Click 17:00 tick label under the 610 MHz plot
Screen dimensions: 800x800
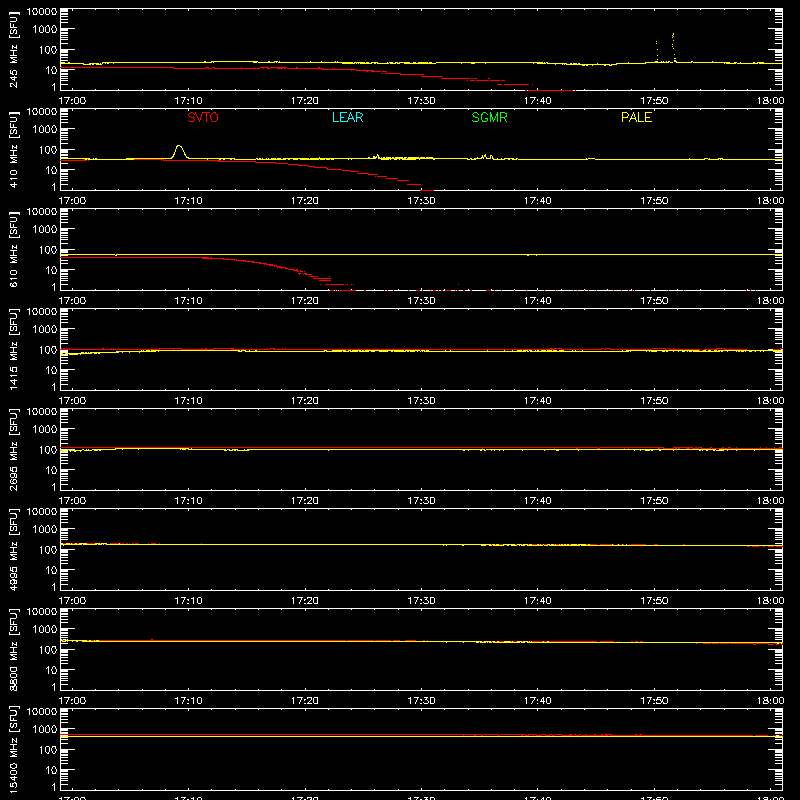click(72, 301)
